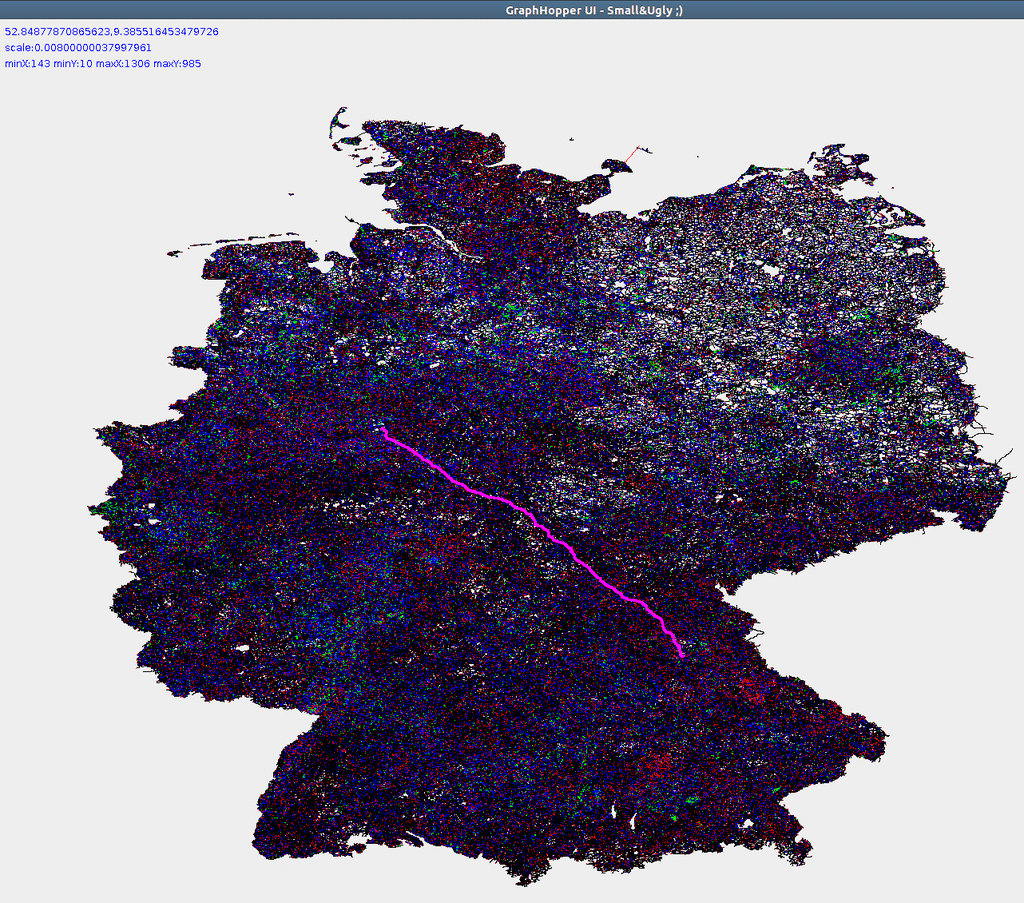Click the hook-shaped island at the far northwest

click(x=337, y=123)
